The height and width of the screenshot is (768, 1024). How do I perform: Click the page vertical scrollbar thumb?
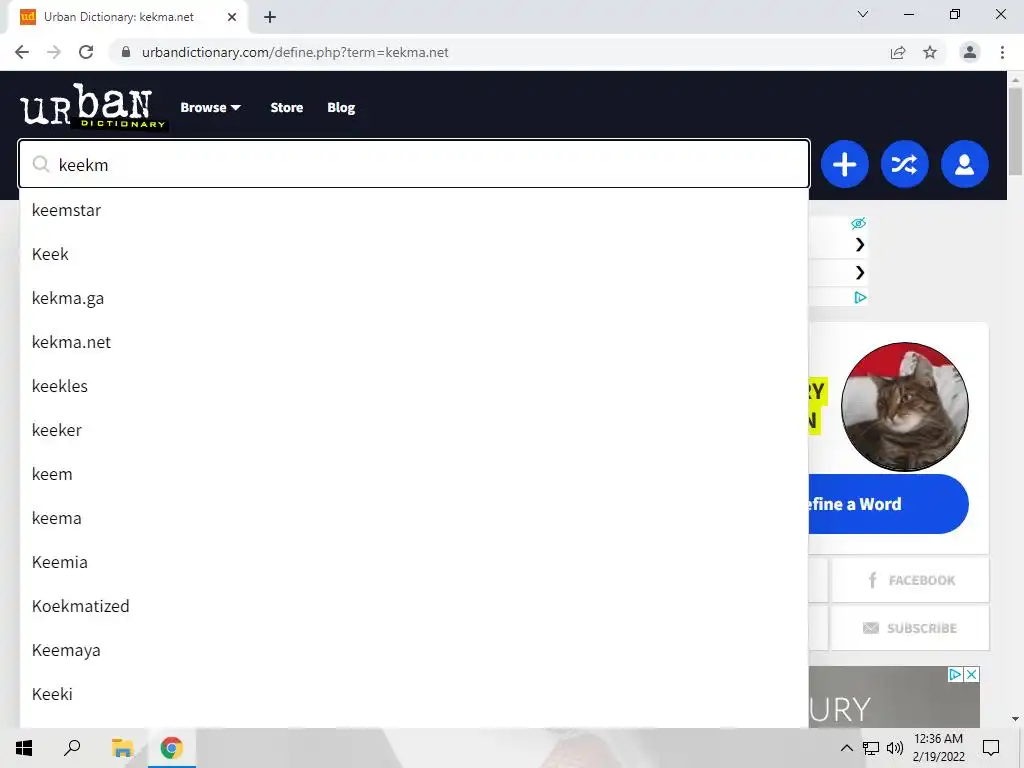(x=1015, y=131)
